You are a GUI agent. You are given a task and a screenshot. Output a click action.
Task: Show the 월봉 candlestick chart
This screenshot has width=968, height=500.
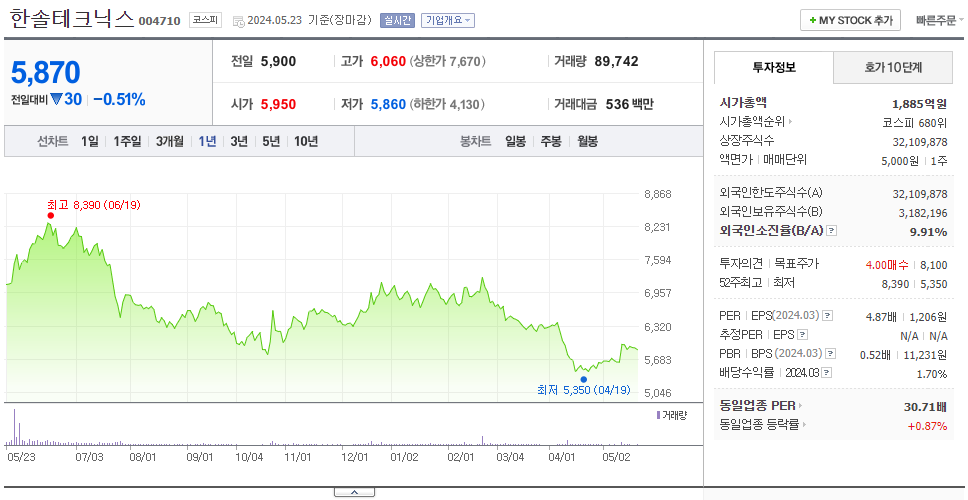coord(588,141)
